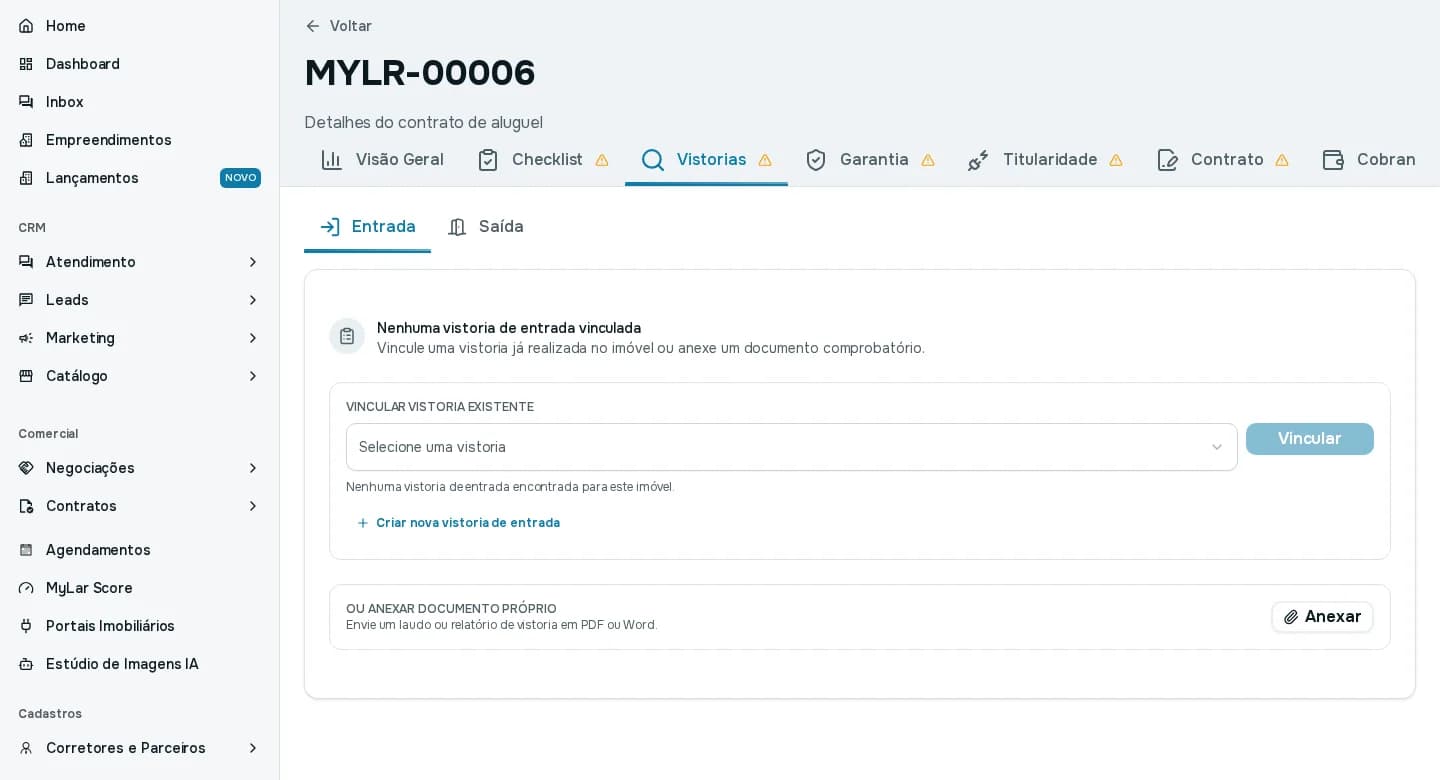Image resolution: width=1440 pixels, height=780 pixels.
Task: Click the clipboard icon beside Nenhuma vistoria
Action: pos(347,336)
